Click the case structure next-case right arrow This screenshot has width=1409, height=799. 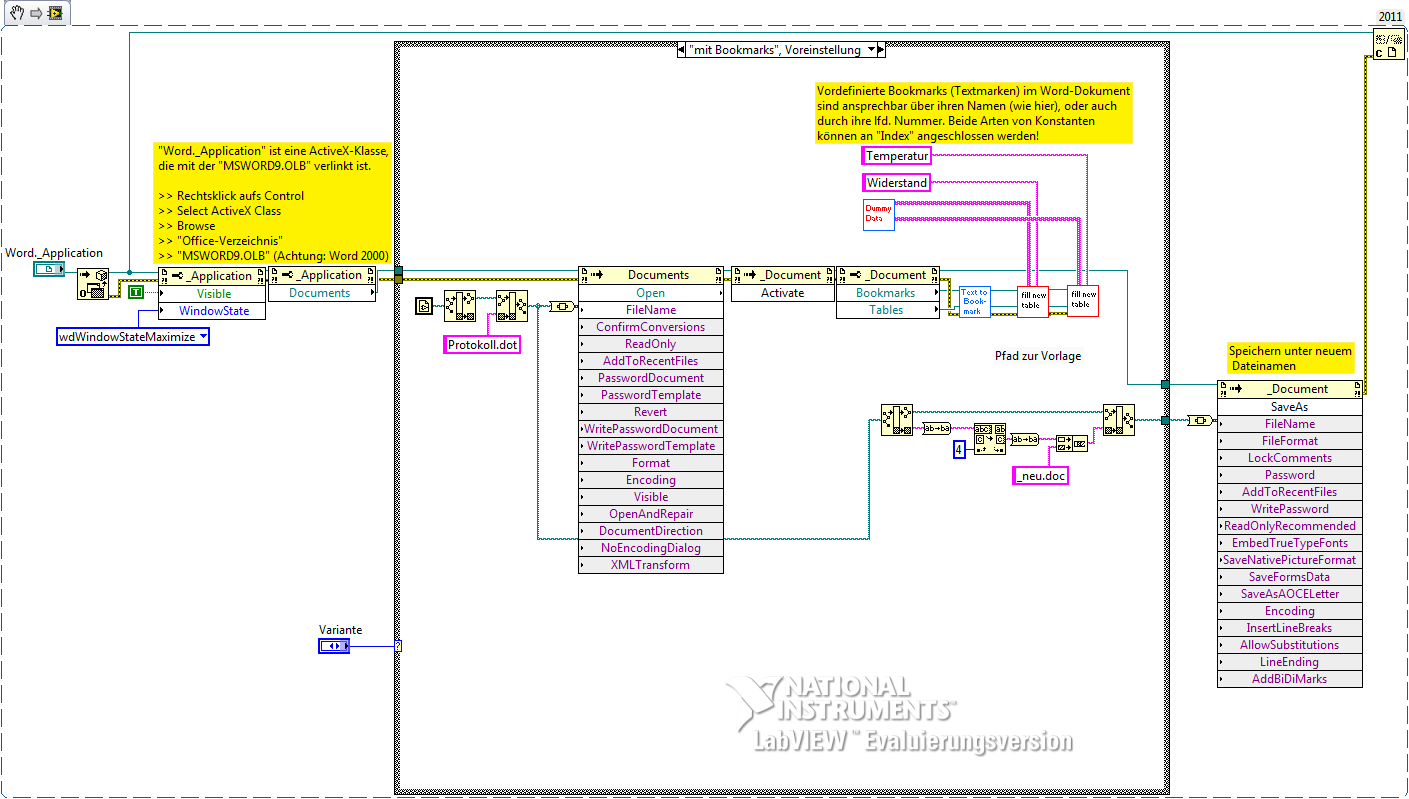click(x=883, y=49)
